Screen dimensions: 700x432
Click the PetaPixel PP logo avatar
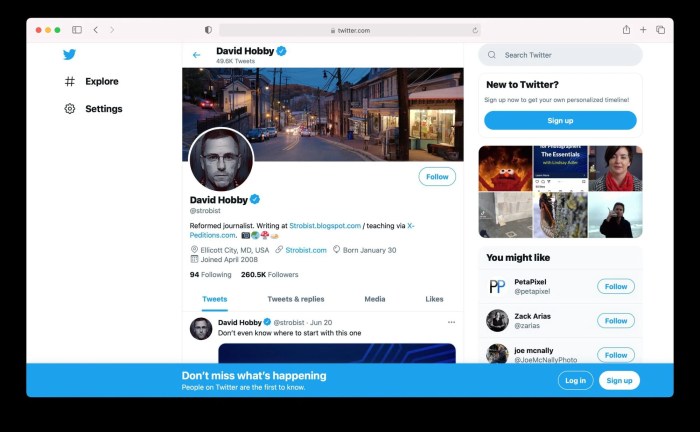pos(497,287)
